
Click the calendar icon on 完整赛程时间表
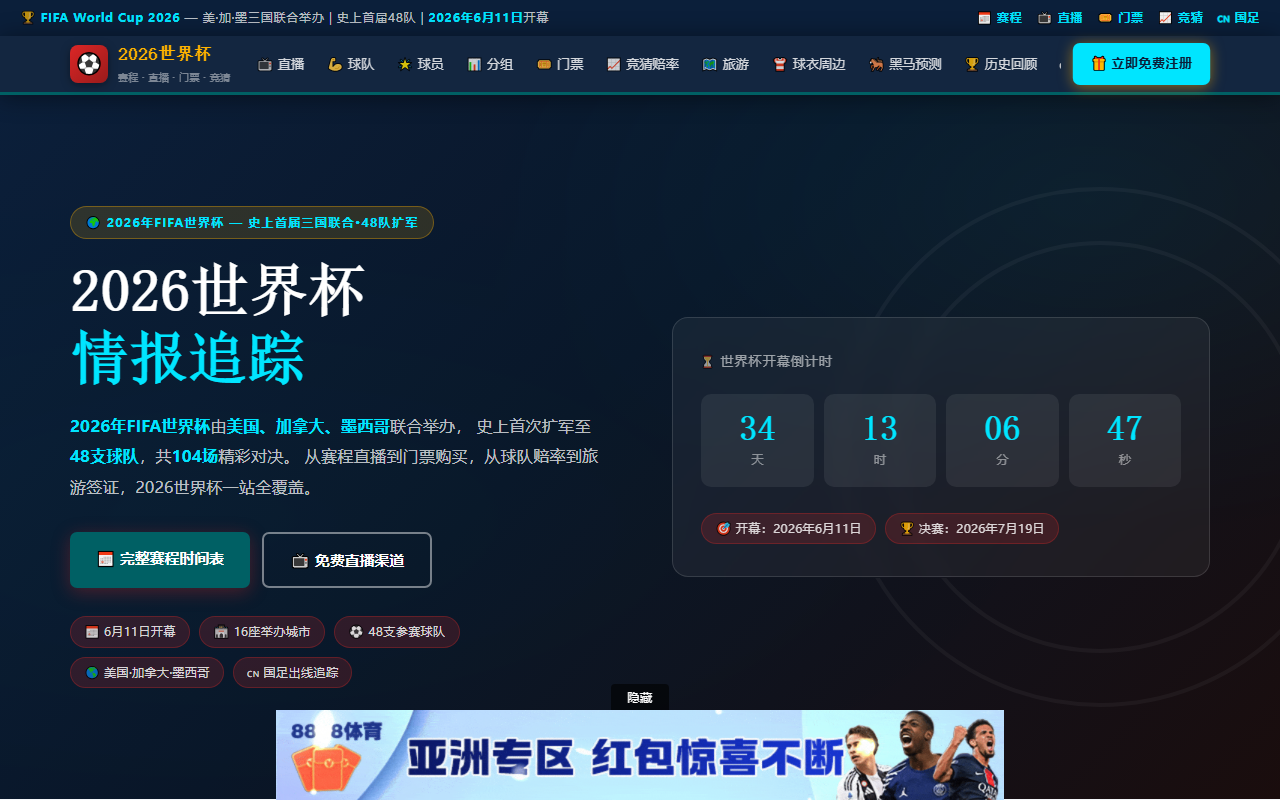(x=105, y=559)
